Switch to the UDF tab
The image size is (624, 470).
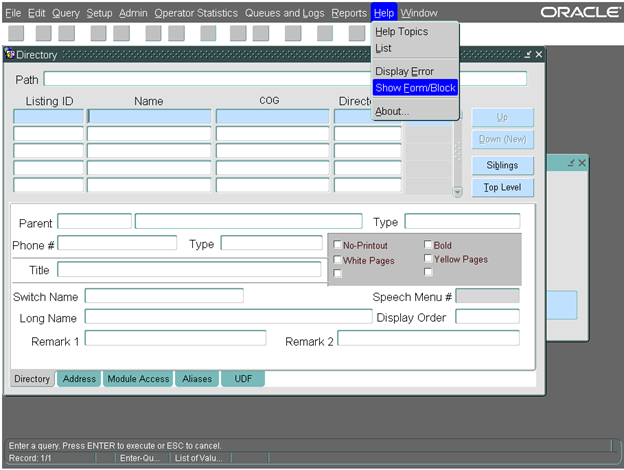pos(243,379)
